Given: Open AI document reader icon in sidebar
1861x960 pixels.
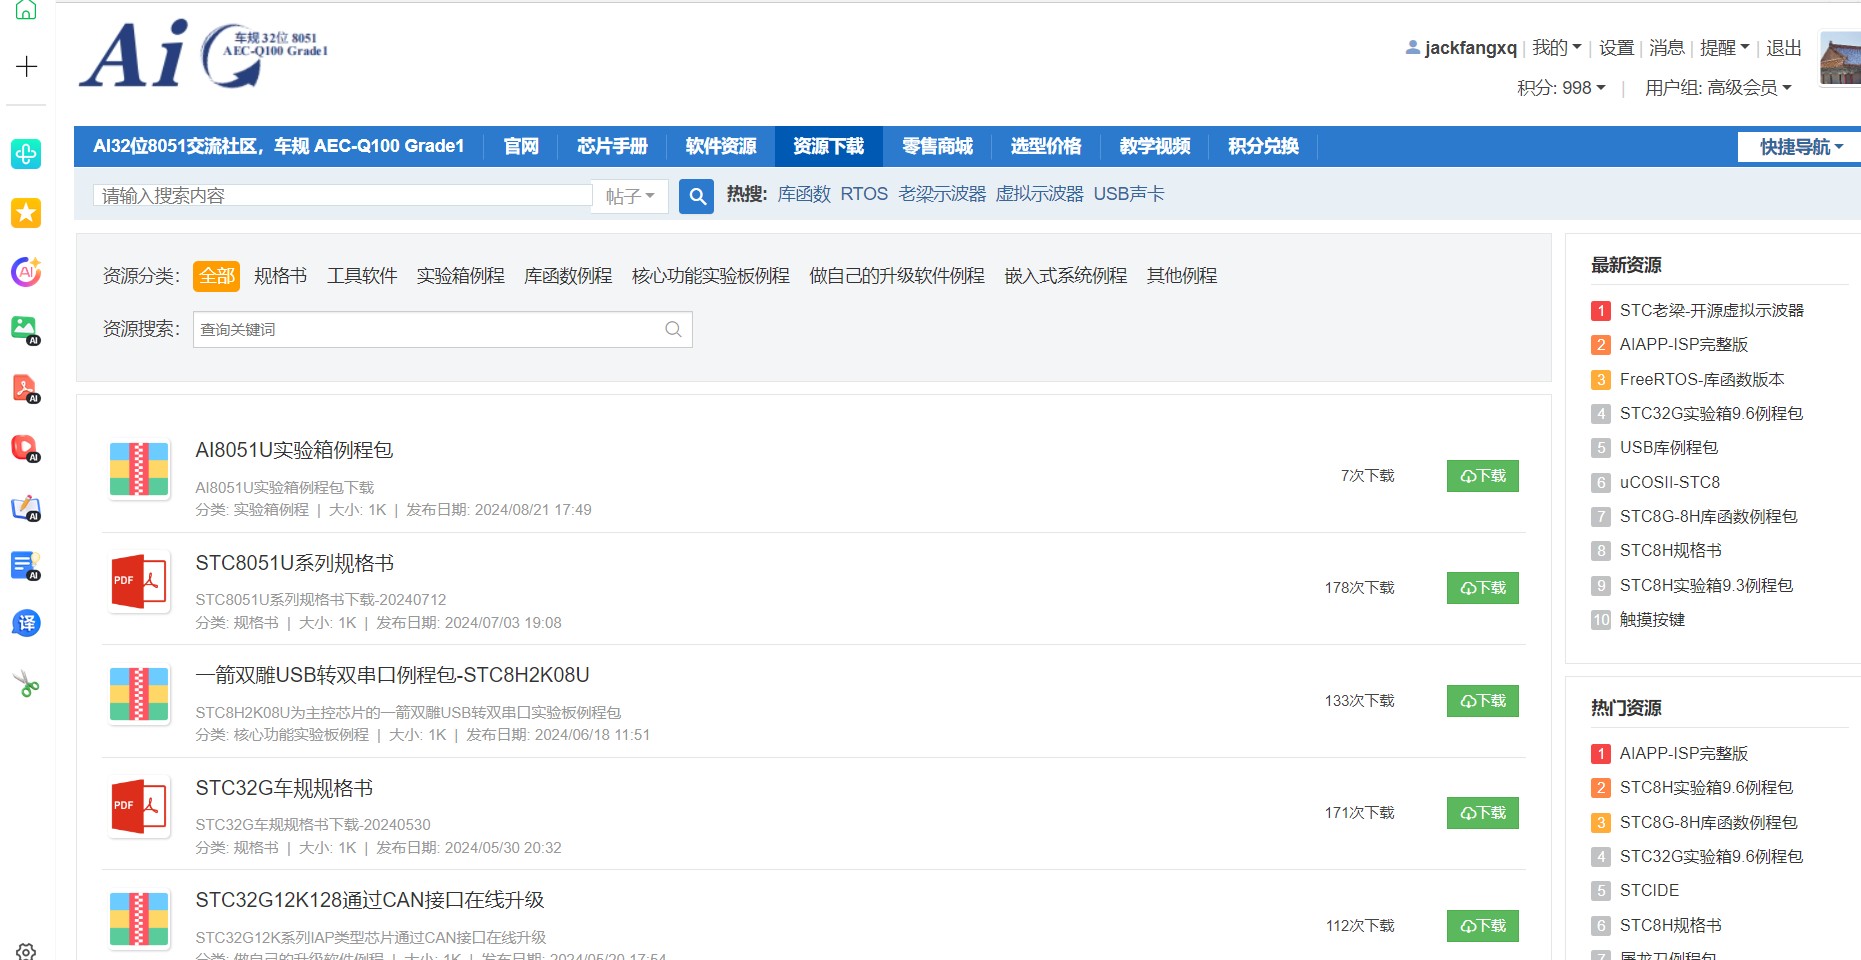Looking at the screenshot, I should click(26, 565).
